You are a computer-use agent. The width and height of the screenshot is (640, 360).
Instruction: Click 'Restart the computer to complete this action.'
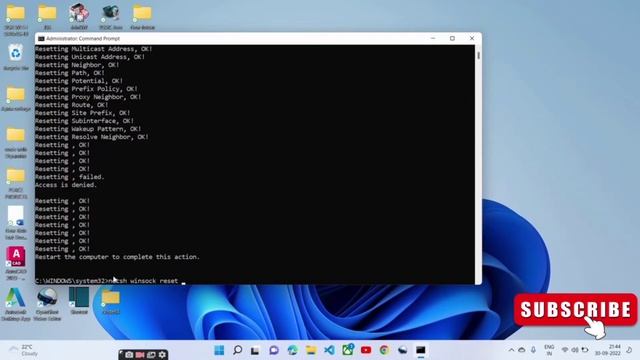(118, 257)
